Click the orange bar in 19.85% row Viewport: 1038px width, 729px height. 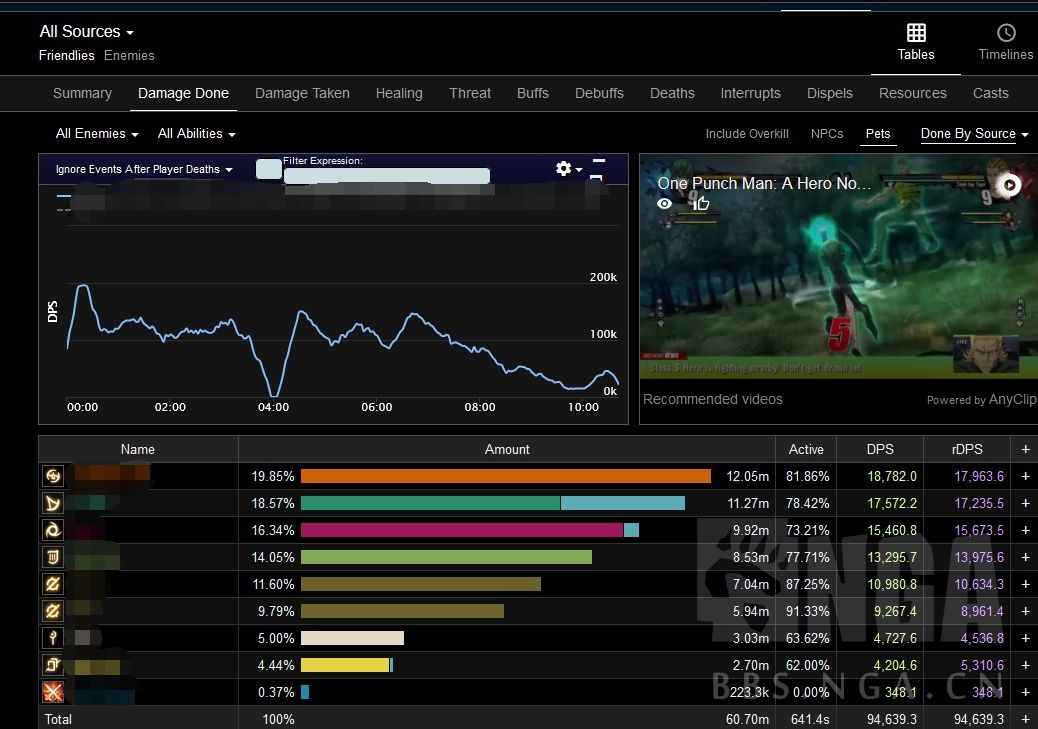pyautogui.click(x=505, y=476)
